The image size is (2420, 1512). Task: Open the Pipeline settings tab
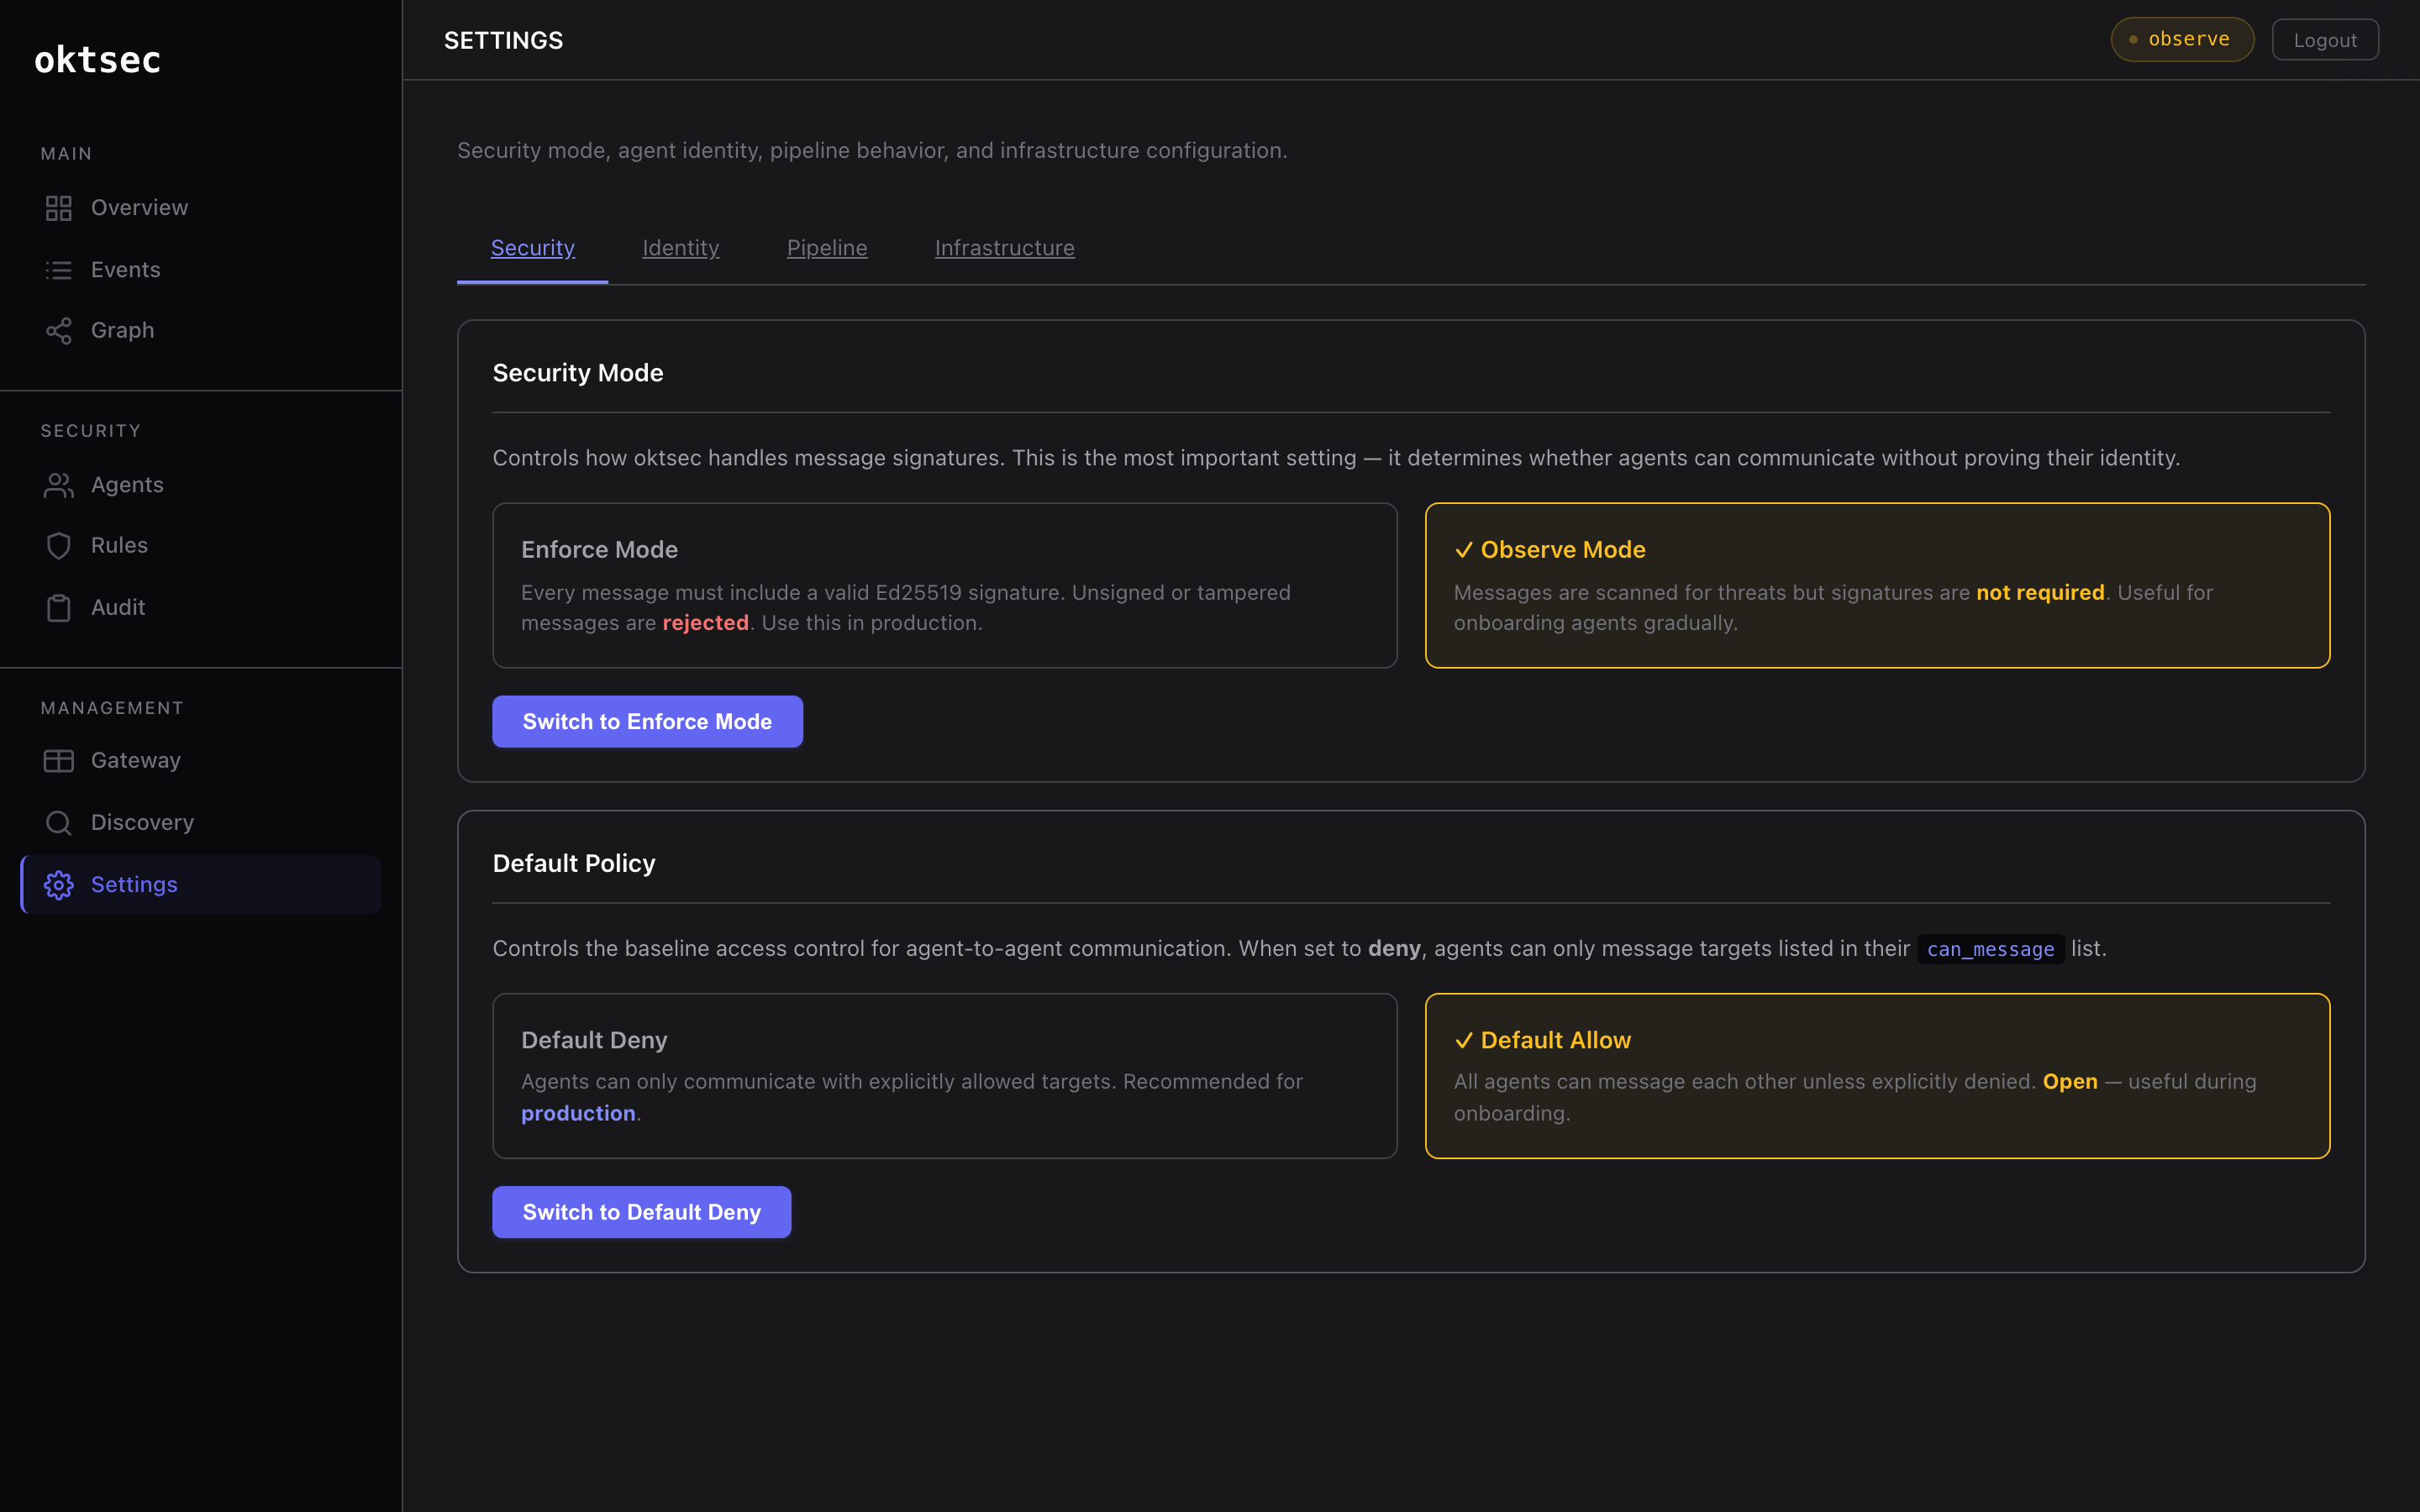click(826, 248)
